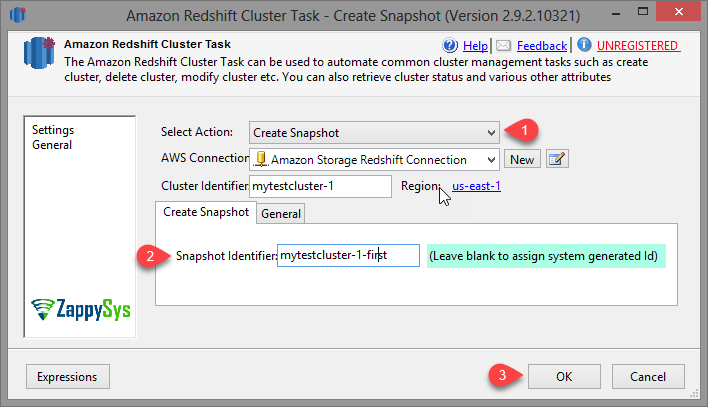Click the ZappySys logo

click(x=81, y=309)
